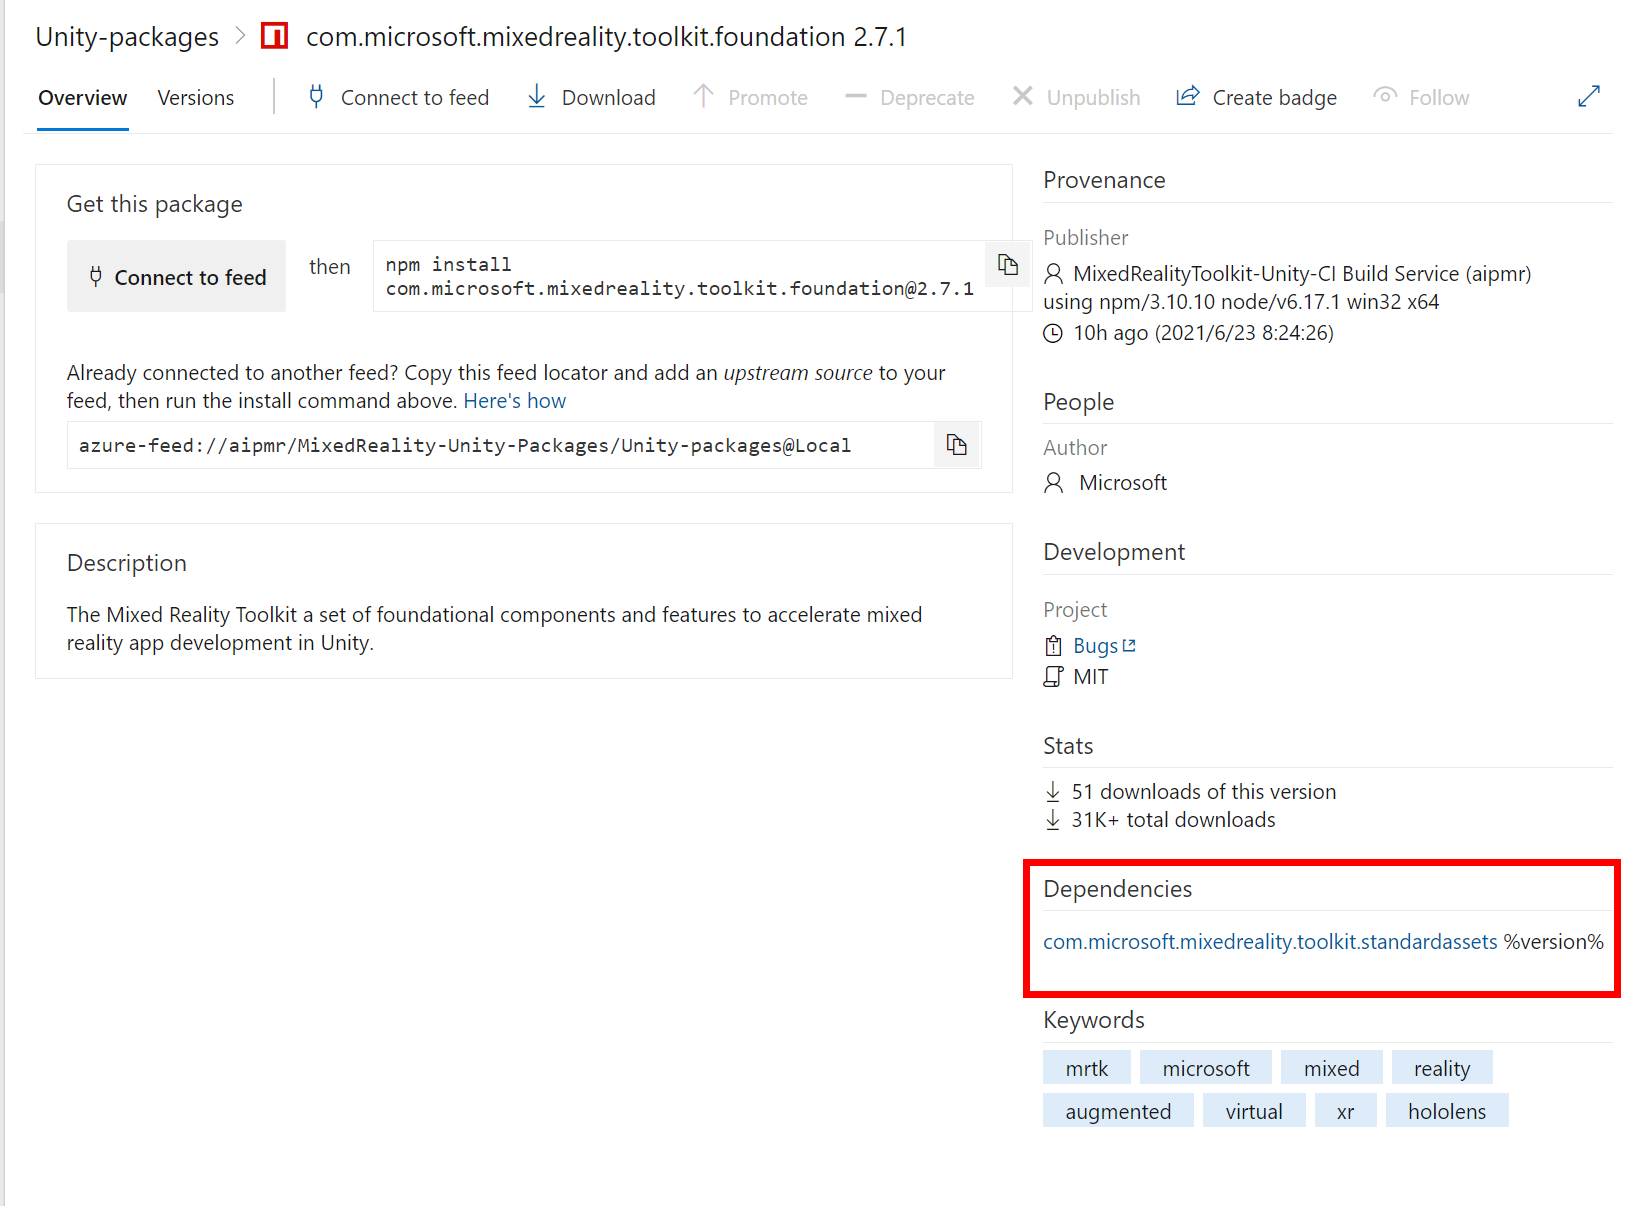Click the toolbar Connect to feed label
Viewport: 1628px width, 1206px height.
tap(415, 98)
